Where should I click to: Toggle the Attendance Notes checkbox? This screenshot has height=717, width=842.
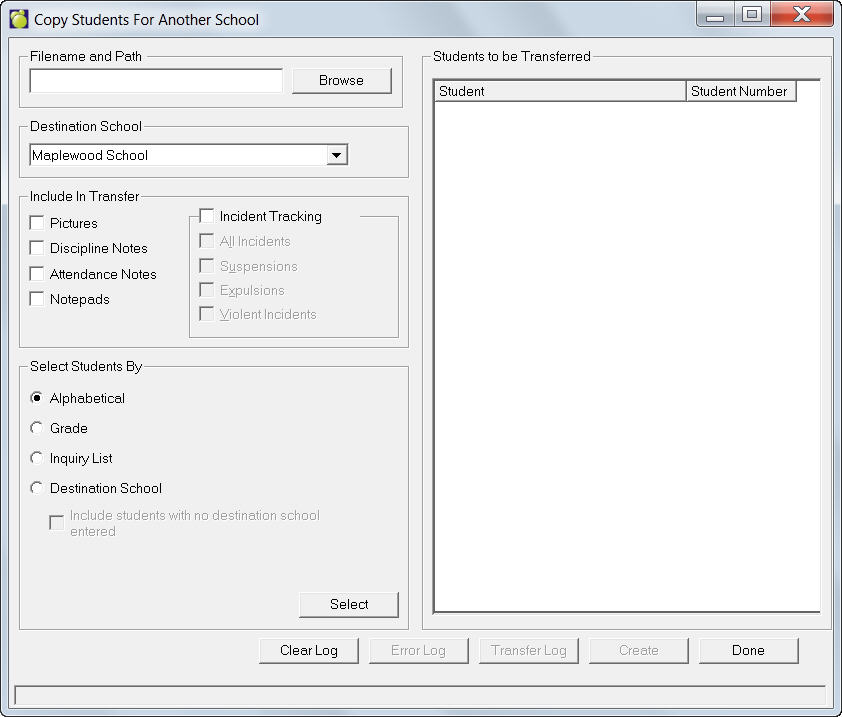[x=38, y=274]
